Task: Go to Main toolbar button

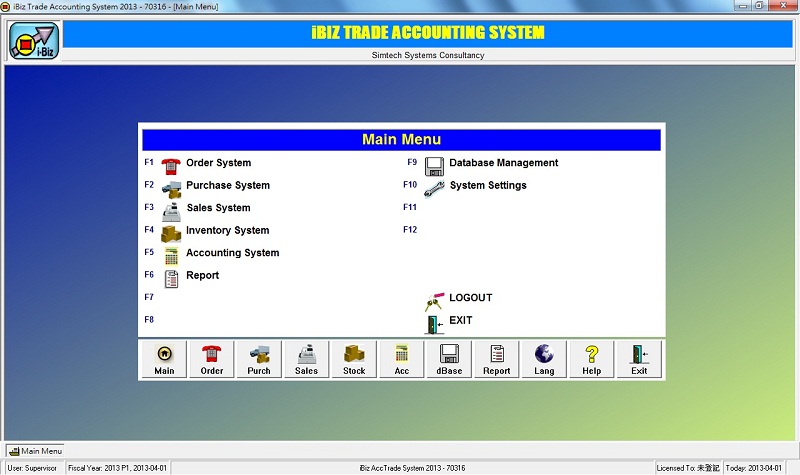Action: (164, 359)
